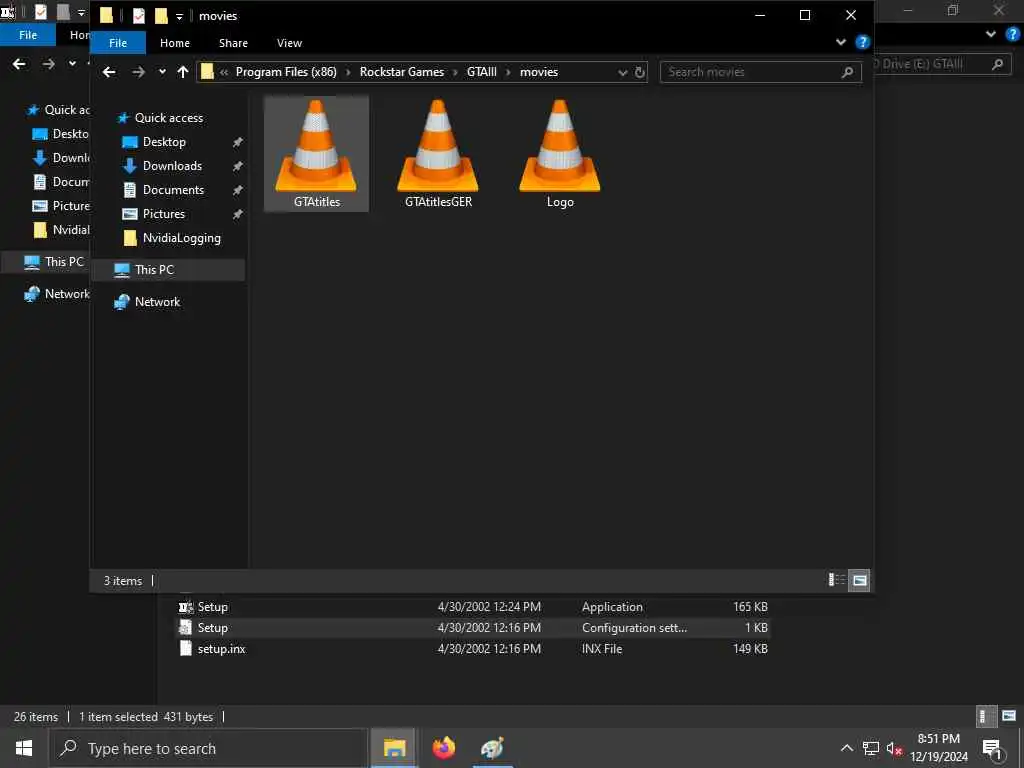Open Downloads in movies navigation pane
The width and height of the screenshot is (1024, 768).
pos(172,166)
